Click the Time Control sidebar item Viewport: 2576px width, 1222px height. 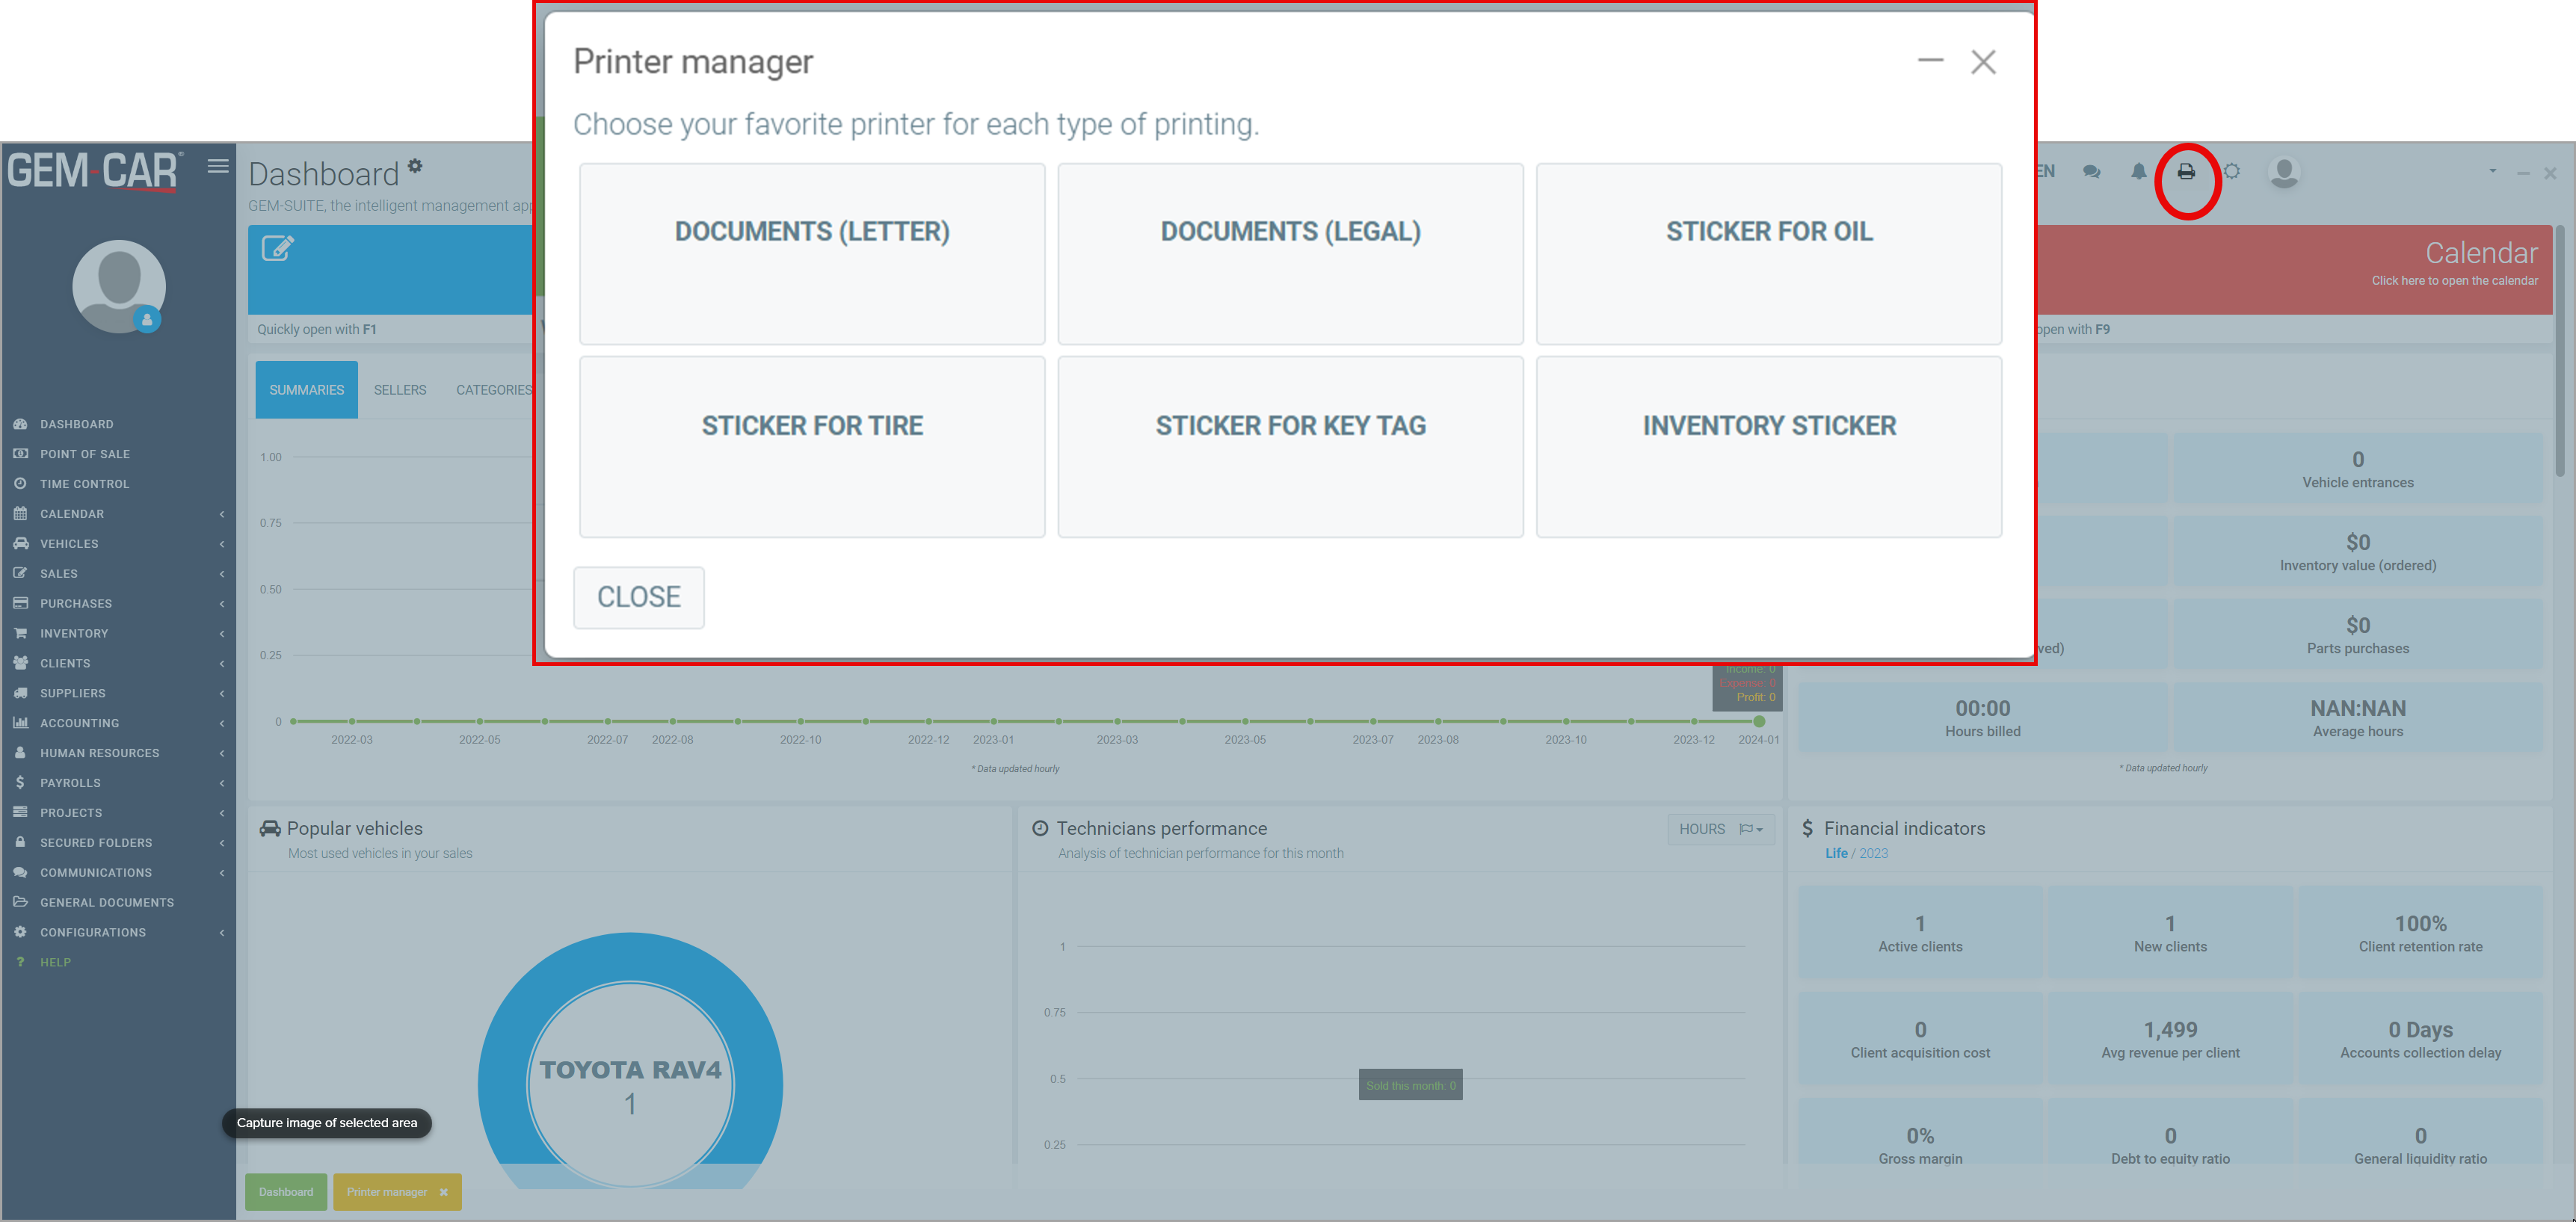84,484
